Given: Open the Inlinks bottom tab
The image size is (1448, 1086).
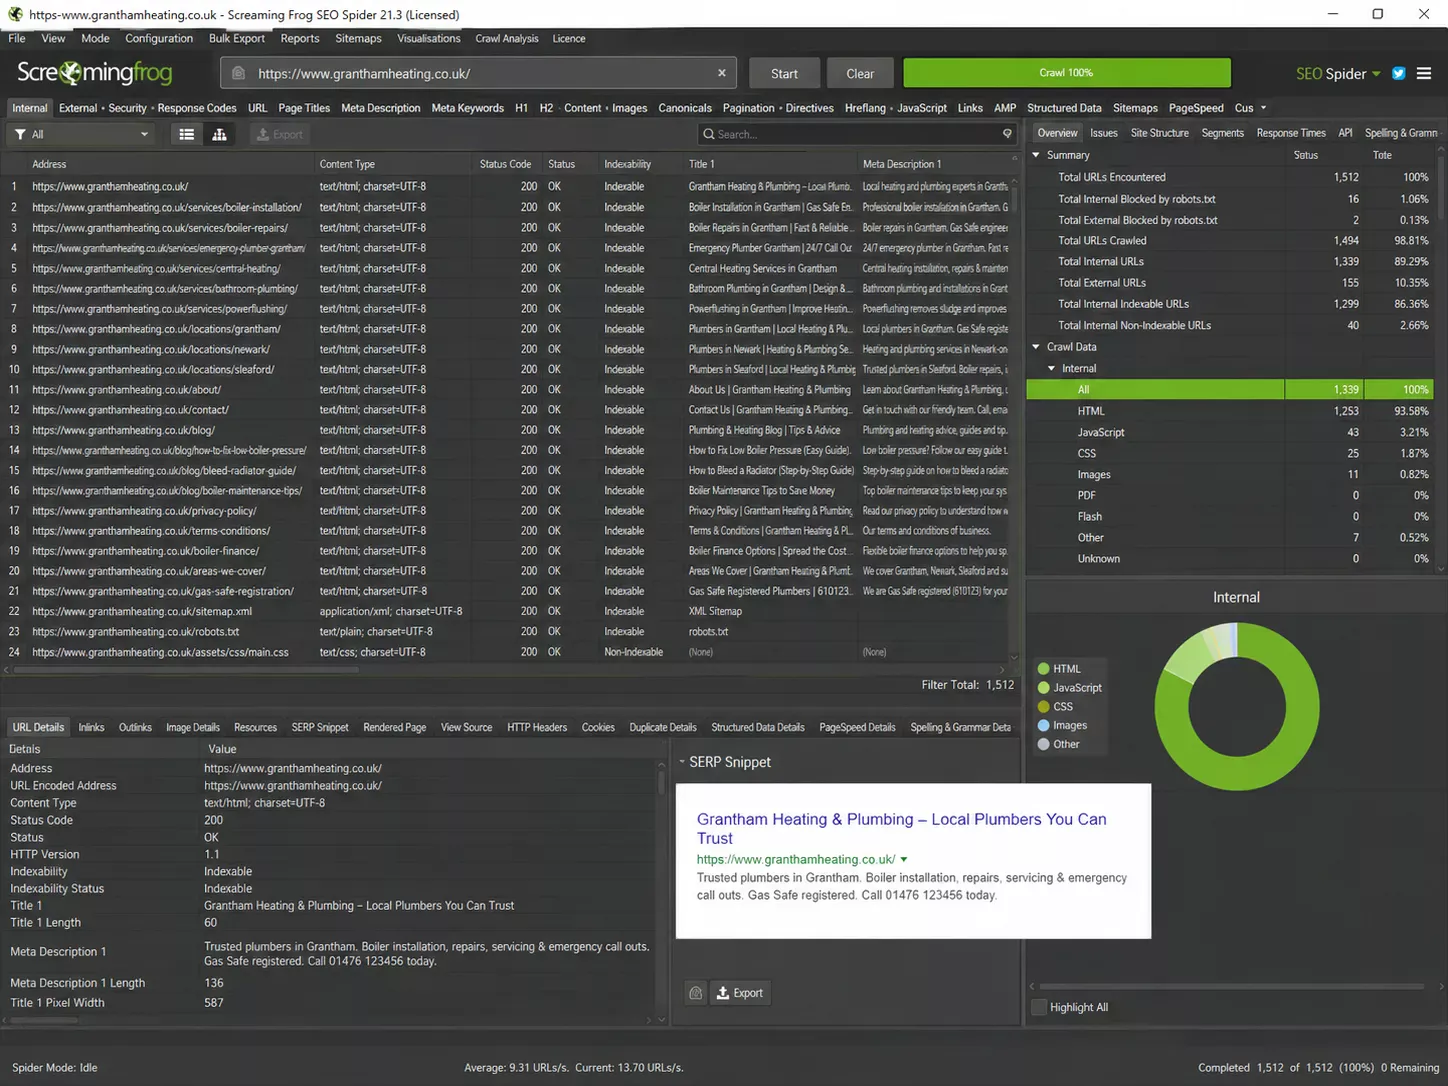Looking at the screenshot, I should point(91,727).
